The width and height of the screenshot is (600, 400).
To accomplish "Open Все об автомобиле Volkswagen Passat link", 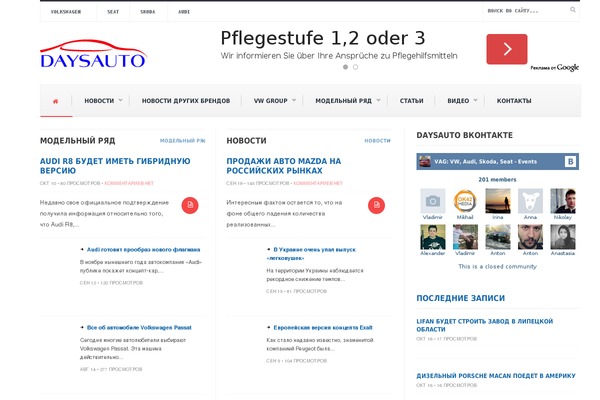I will [139, 328].
